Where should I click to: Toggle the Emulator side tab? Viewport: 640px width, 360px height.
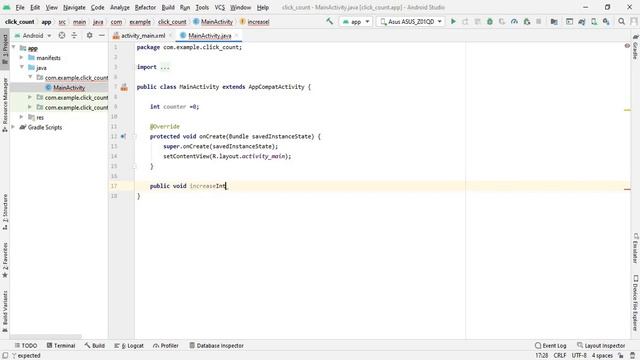coord(636,248)
